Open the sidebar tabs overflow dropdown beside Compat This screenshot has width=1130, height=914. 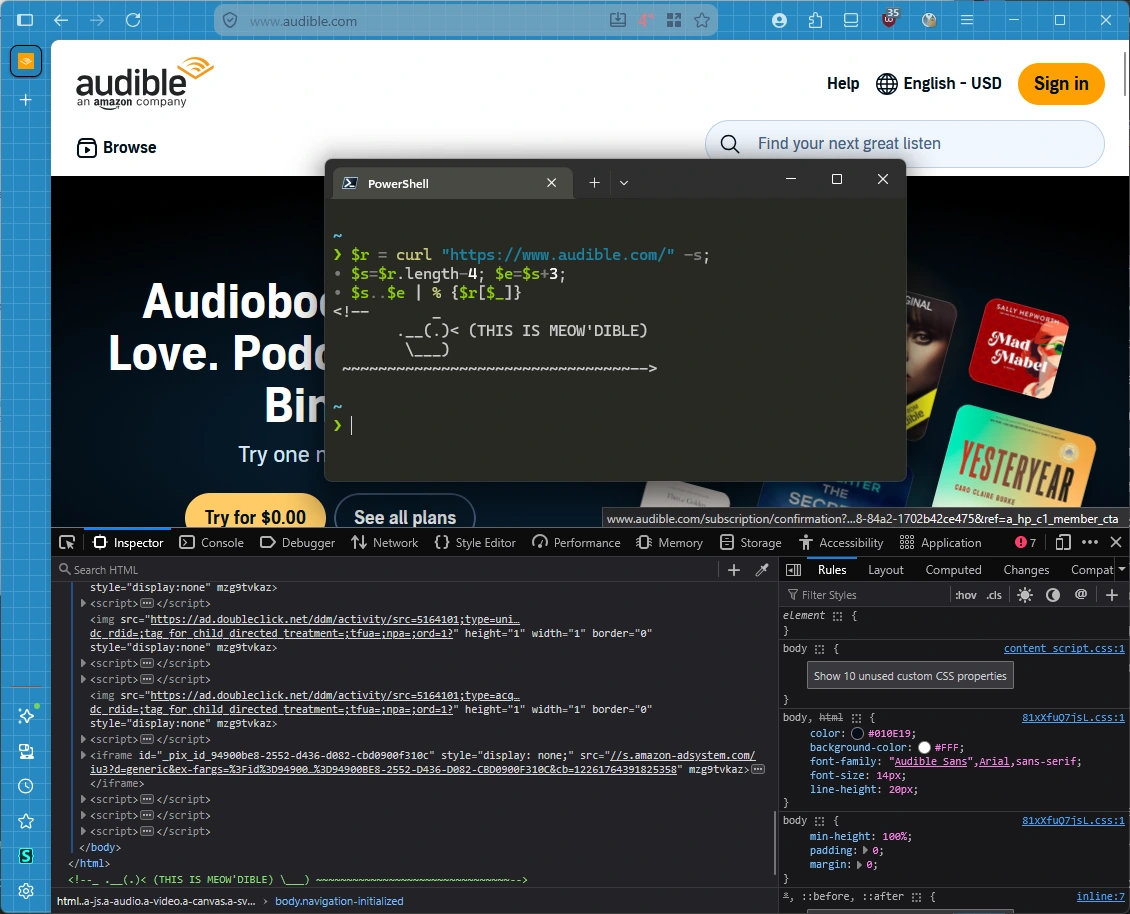(1121, 569)
